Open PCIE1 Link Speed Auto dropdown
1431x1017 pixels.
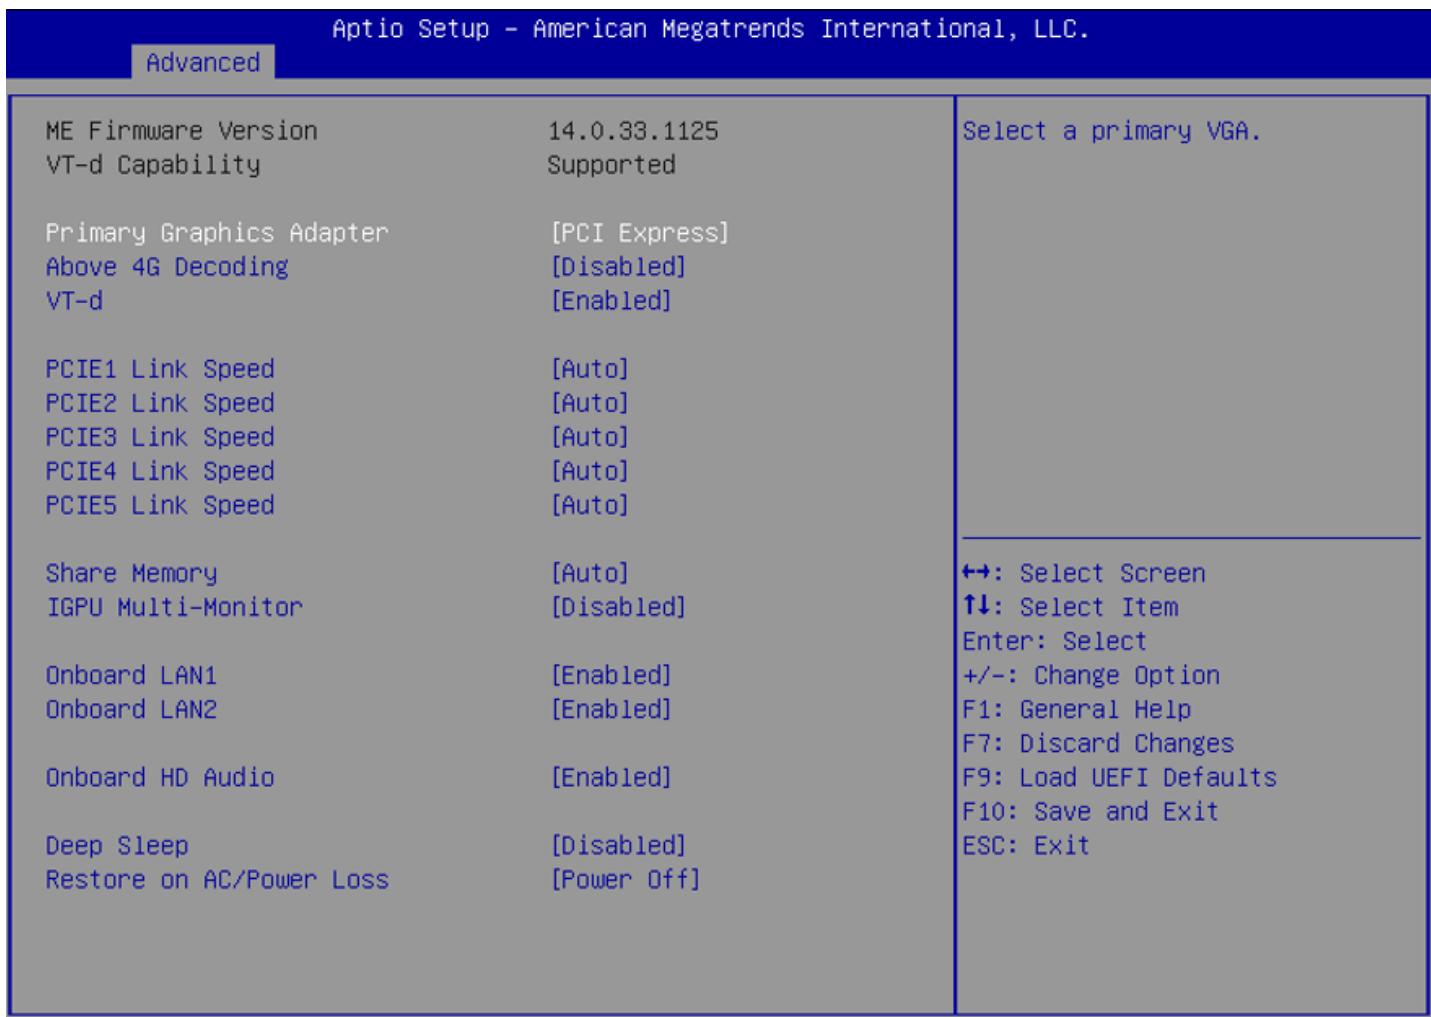(x=590, y=369)
